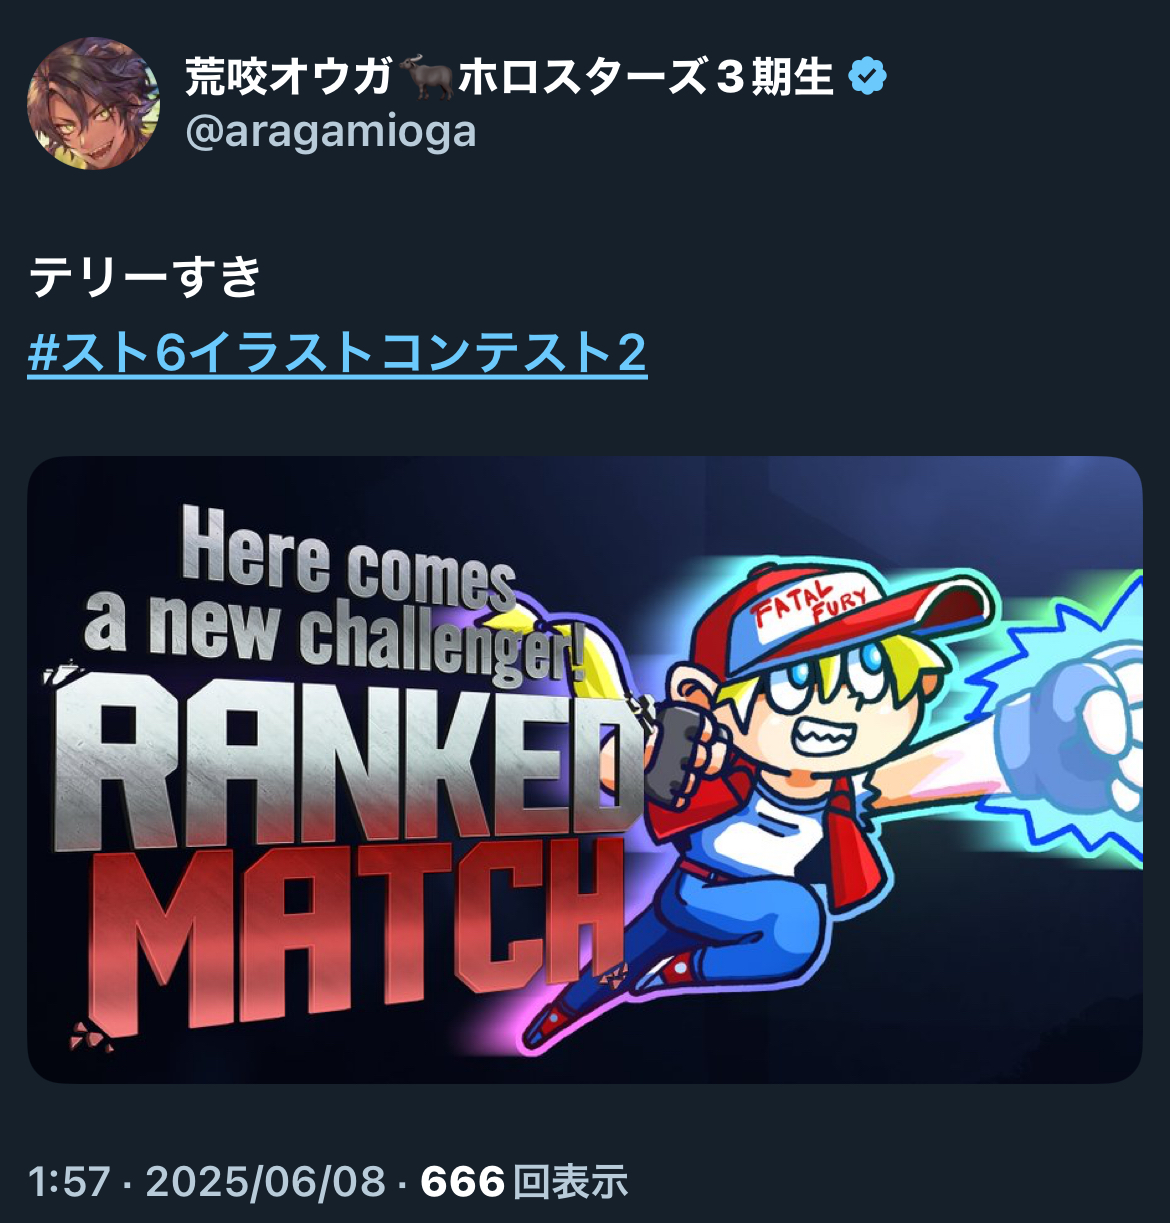Click the ox emoji in display name

click(x=427, y=77)
